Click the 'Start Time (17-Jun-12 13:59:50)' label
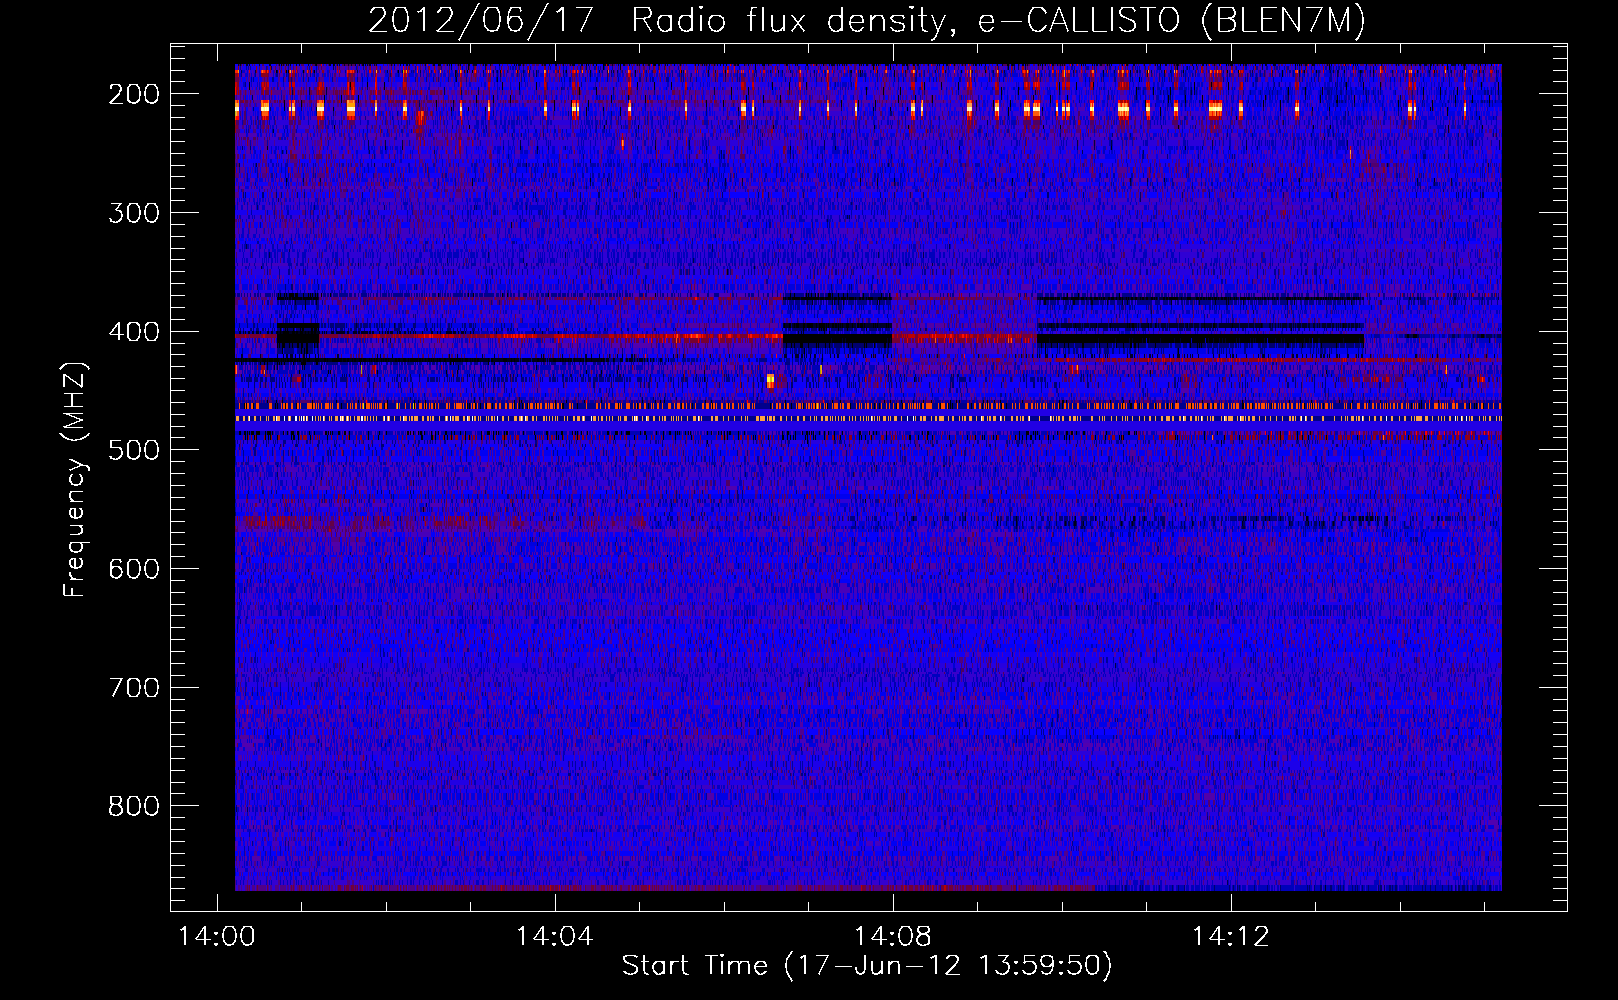Screen dimensions: 1618x1000 click(867, 966)
